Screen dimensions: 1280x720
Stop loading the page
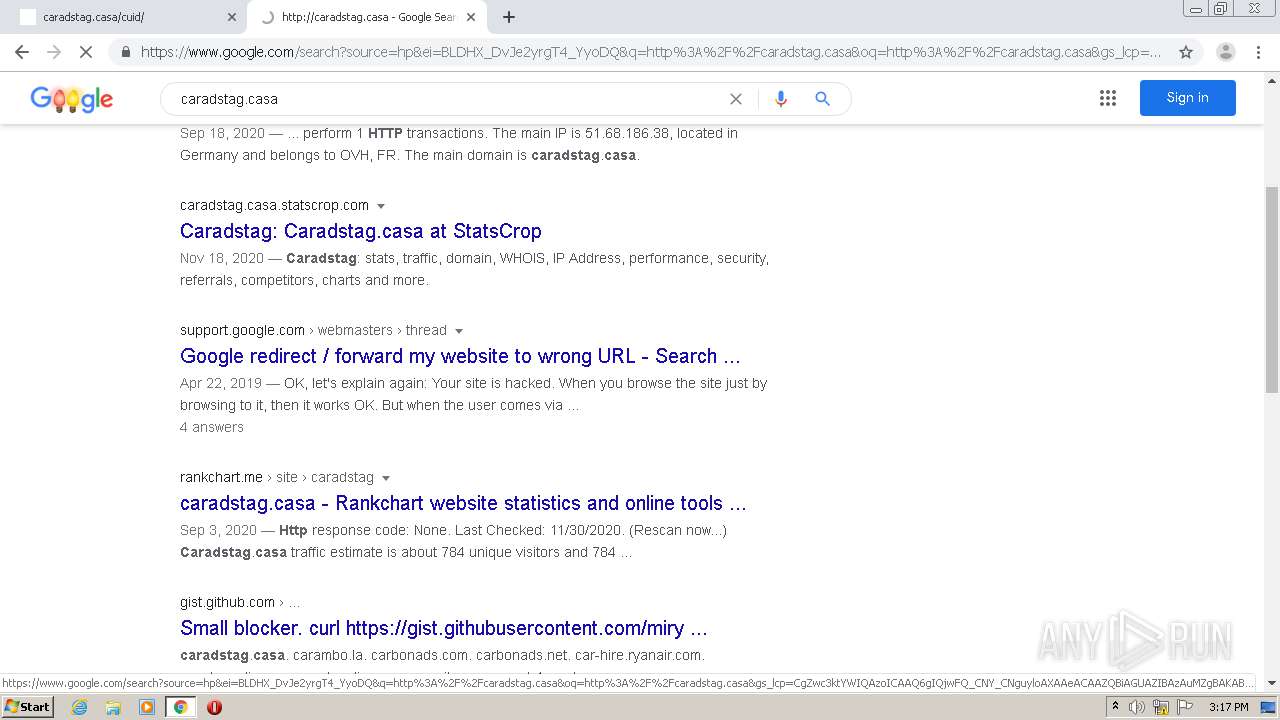pos(86,52)
